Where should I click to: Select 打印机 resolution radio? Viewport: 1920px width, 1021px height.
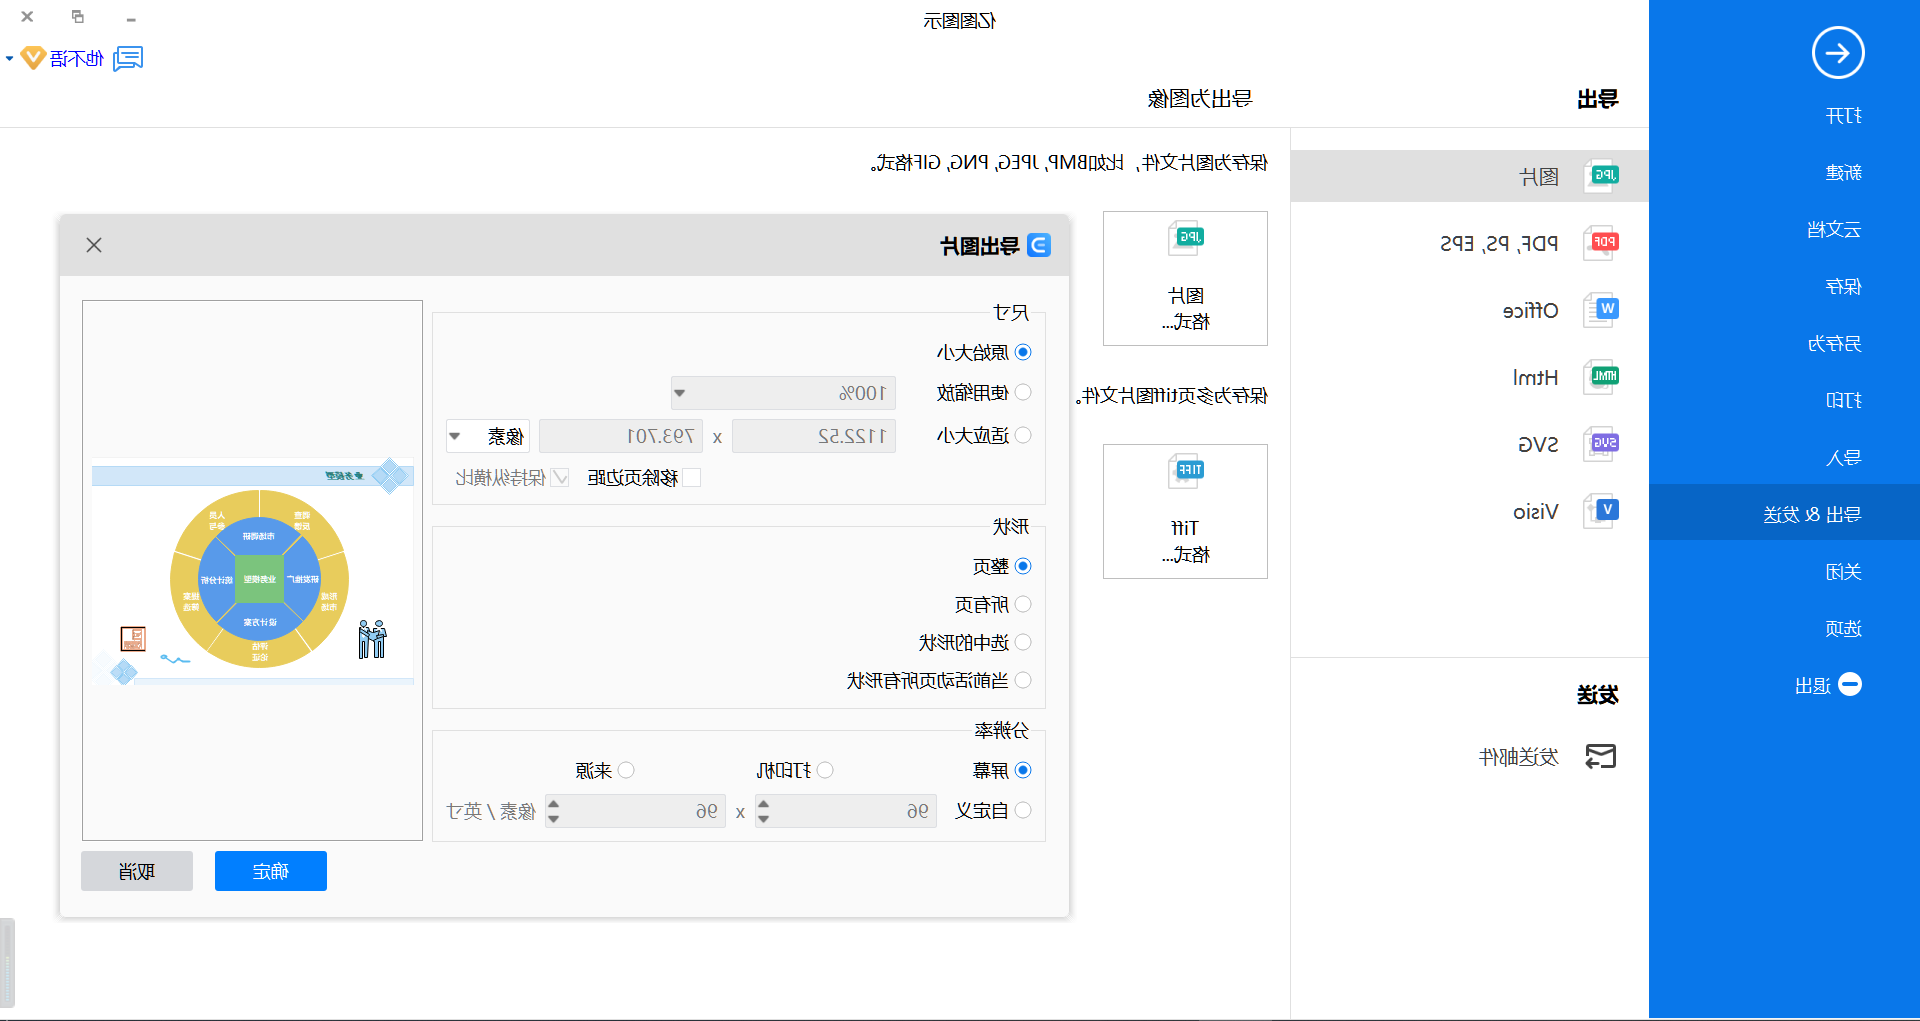coord(825,770)
